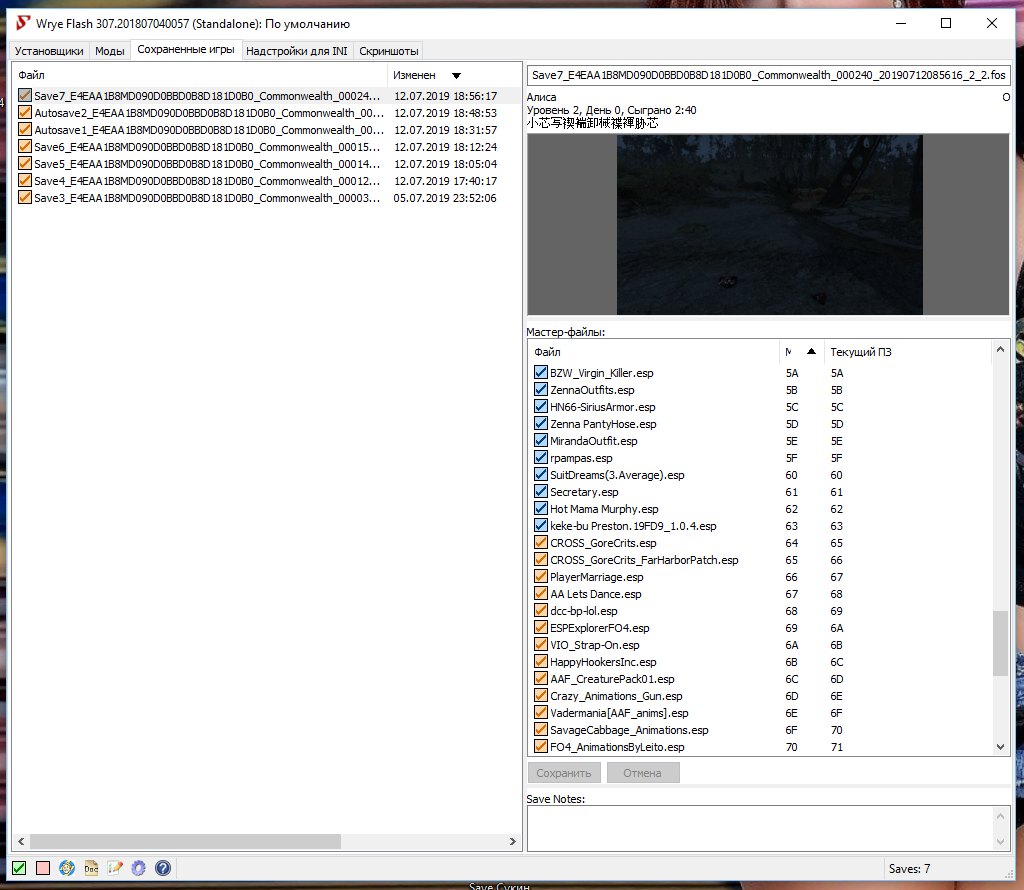Launch Fallout via the Vault Boy icon
This screenshot has width=1024, height=890.
pos(67,868)
